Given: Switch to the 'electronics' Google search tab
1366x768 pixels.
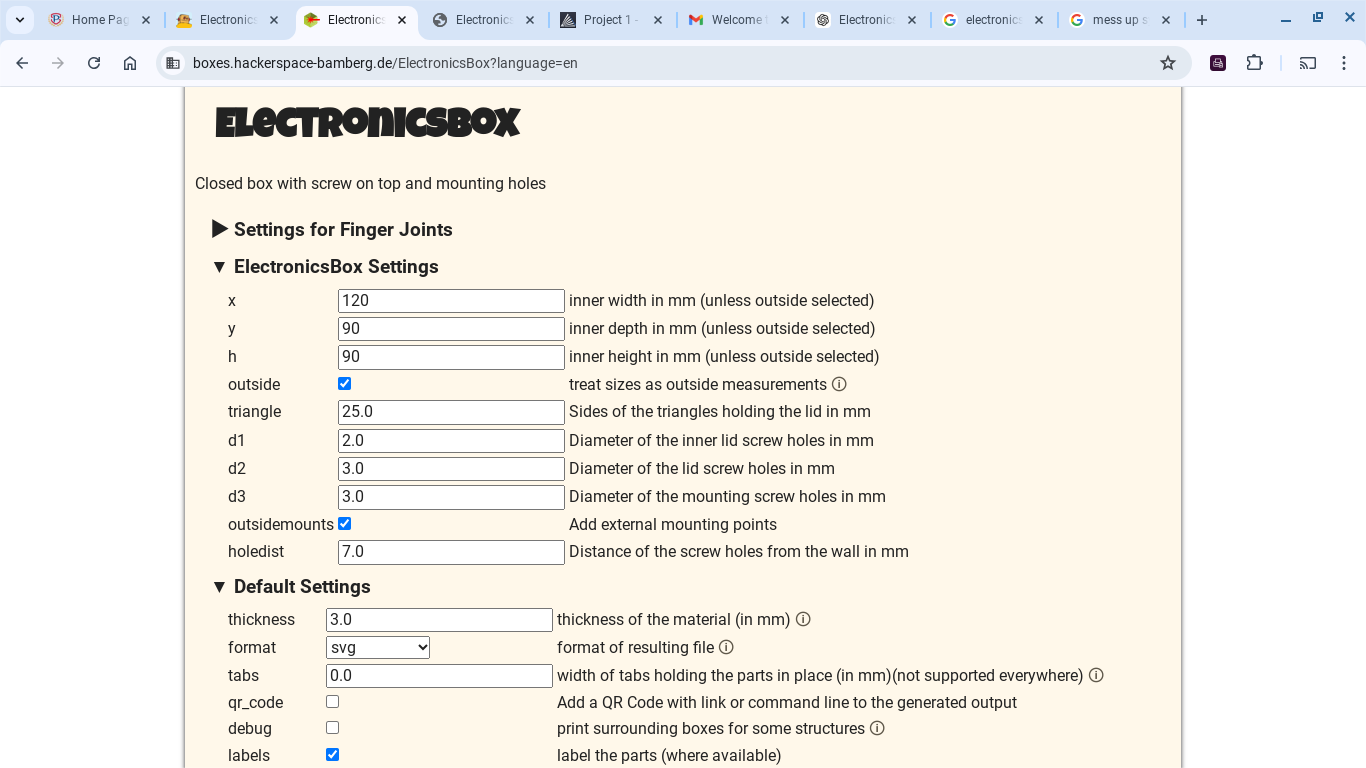Looking at the screenshot, I should [994, 20].
